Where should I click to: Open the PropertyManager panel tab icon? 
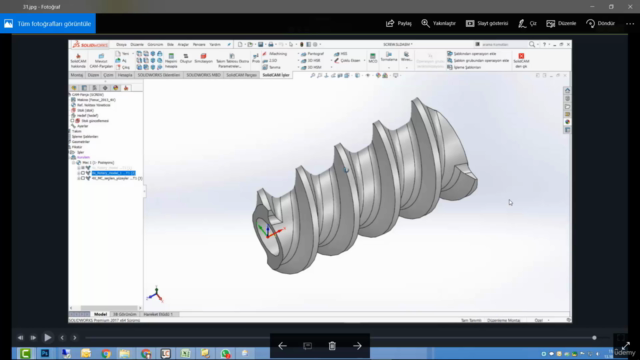(x=84, y=88)
